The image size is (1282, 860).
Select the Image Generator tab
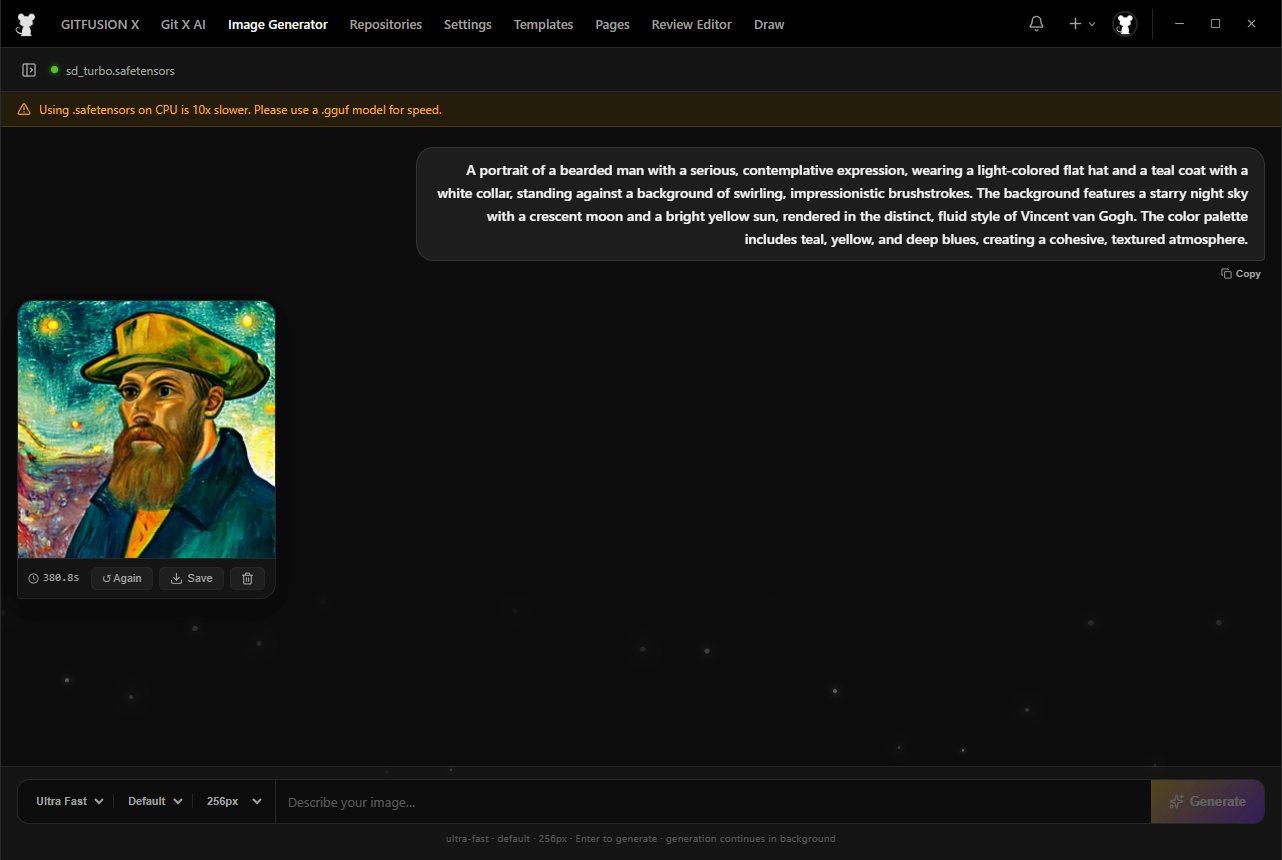[278, 24]
